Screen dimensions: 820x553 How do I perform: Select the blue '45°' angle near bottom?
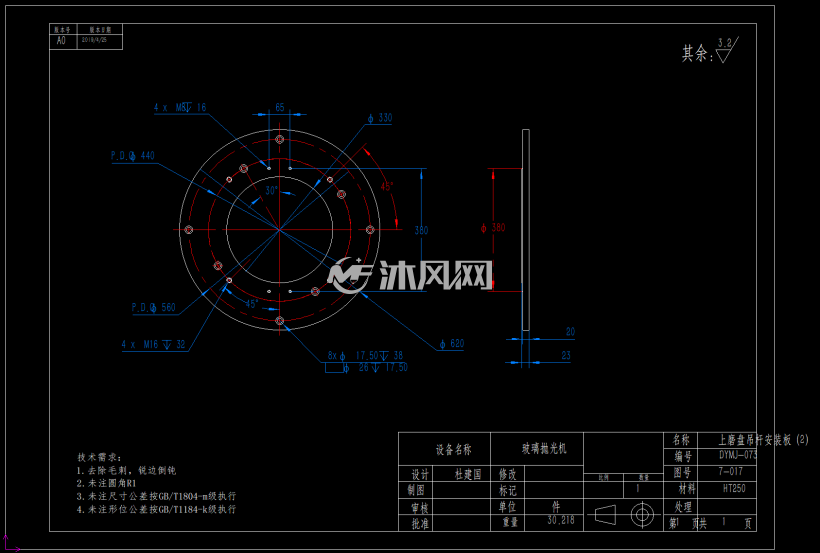click(252, 304)
